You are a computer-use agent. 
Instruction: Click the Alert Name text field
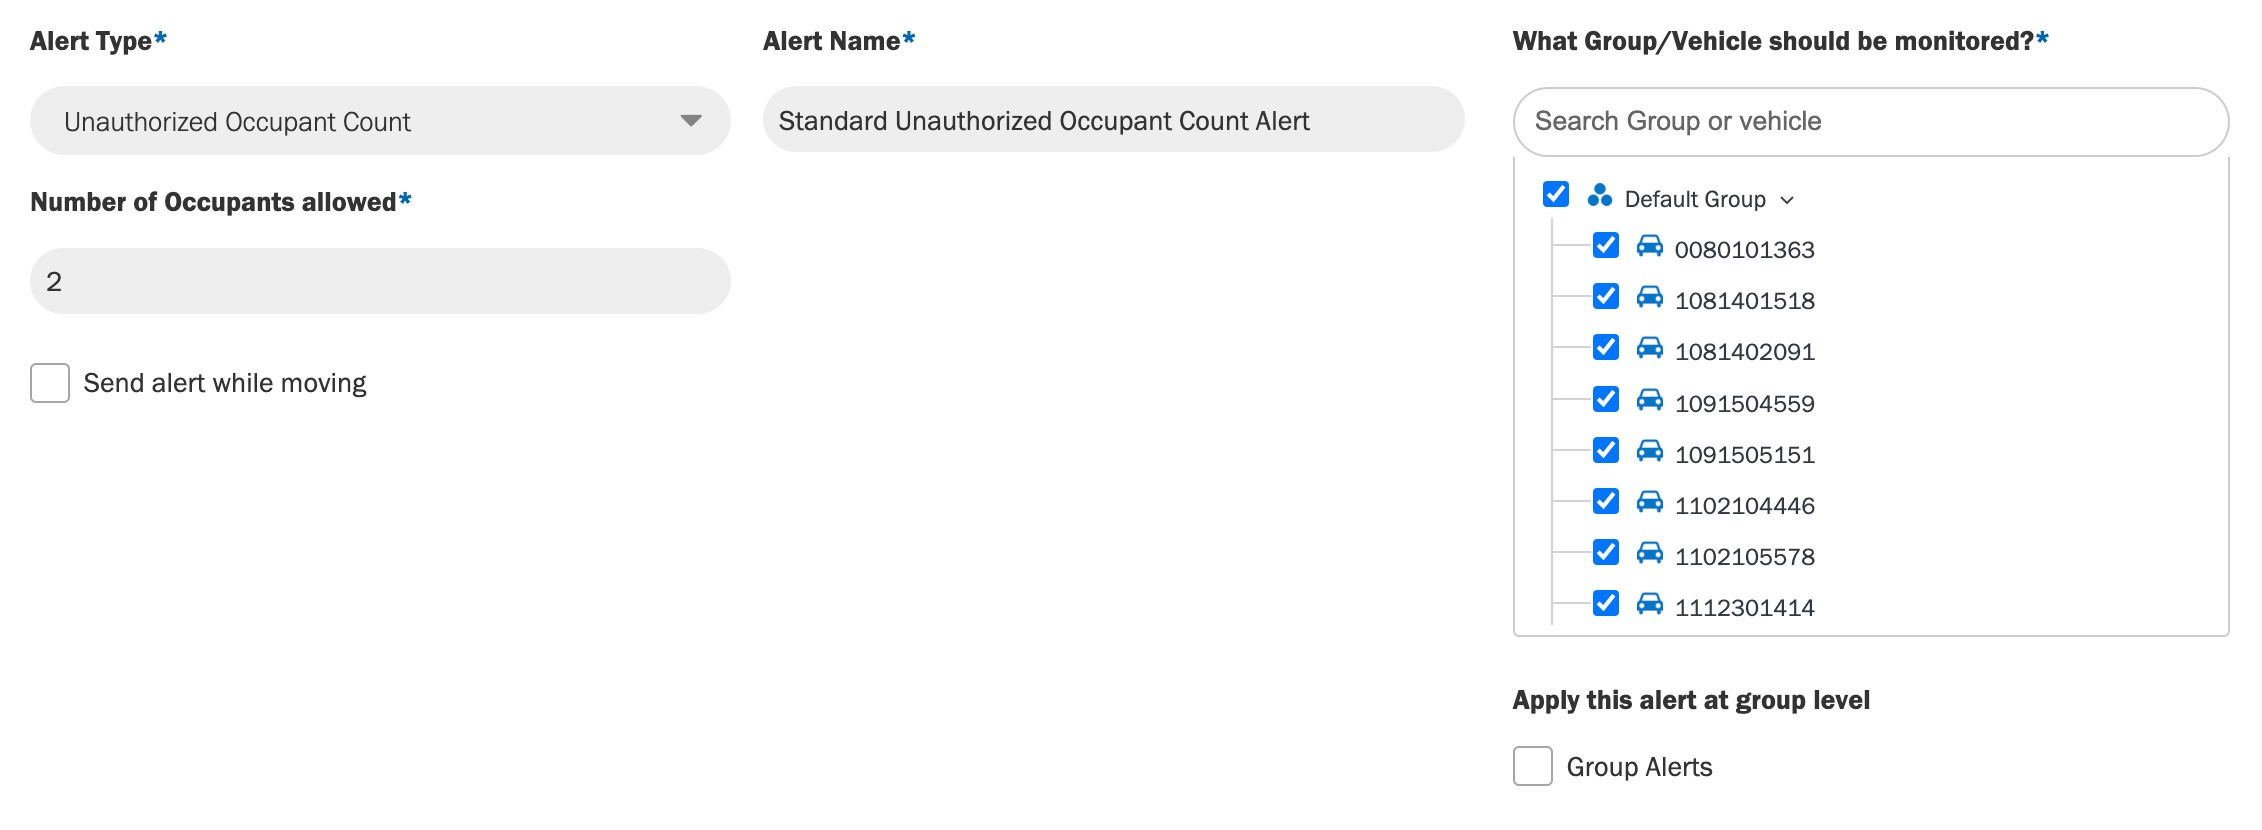[1113, 119]
